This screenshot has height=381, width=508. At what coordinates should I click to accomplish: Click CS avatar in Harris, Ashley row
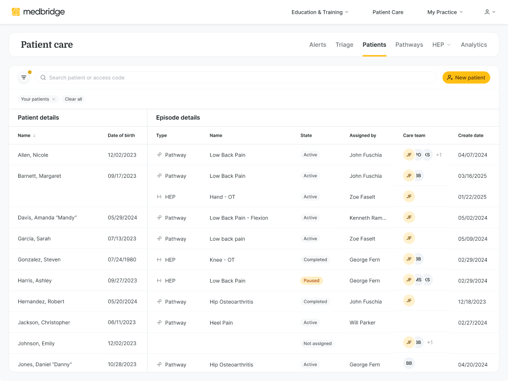(x=427, y=280)
